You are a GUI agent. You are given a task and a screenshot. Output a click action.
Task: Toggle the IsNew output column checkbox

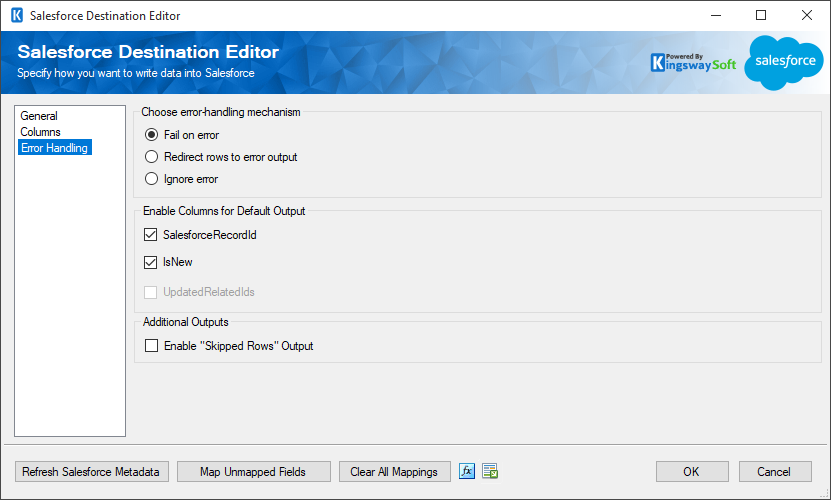(x=151, y=262)
